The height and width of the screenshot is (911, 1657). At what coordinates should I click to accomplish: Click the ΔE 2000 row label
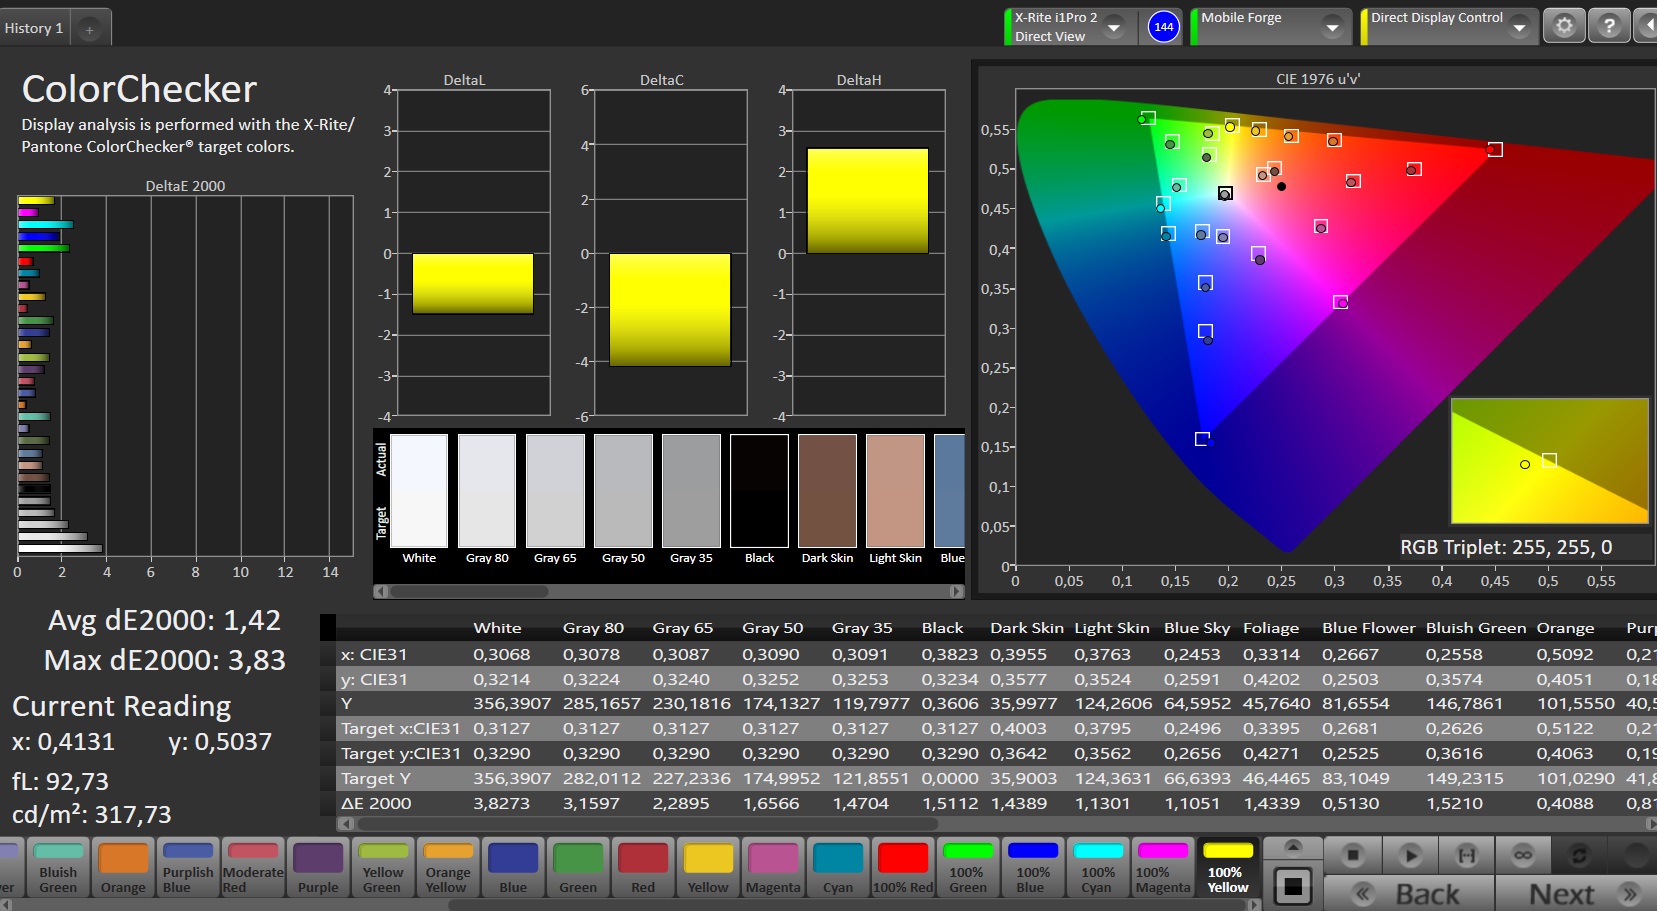[x=376, y=803]
